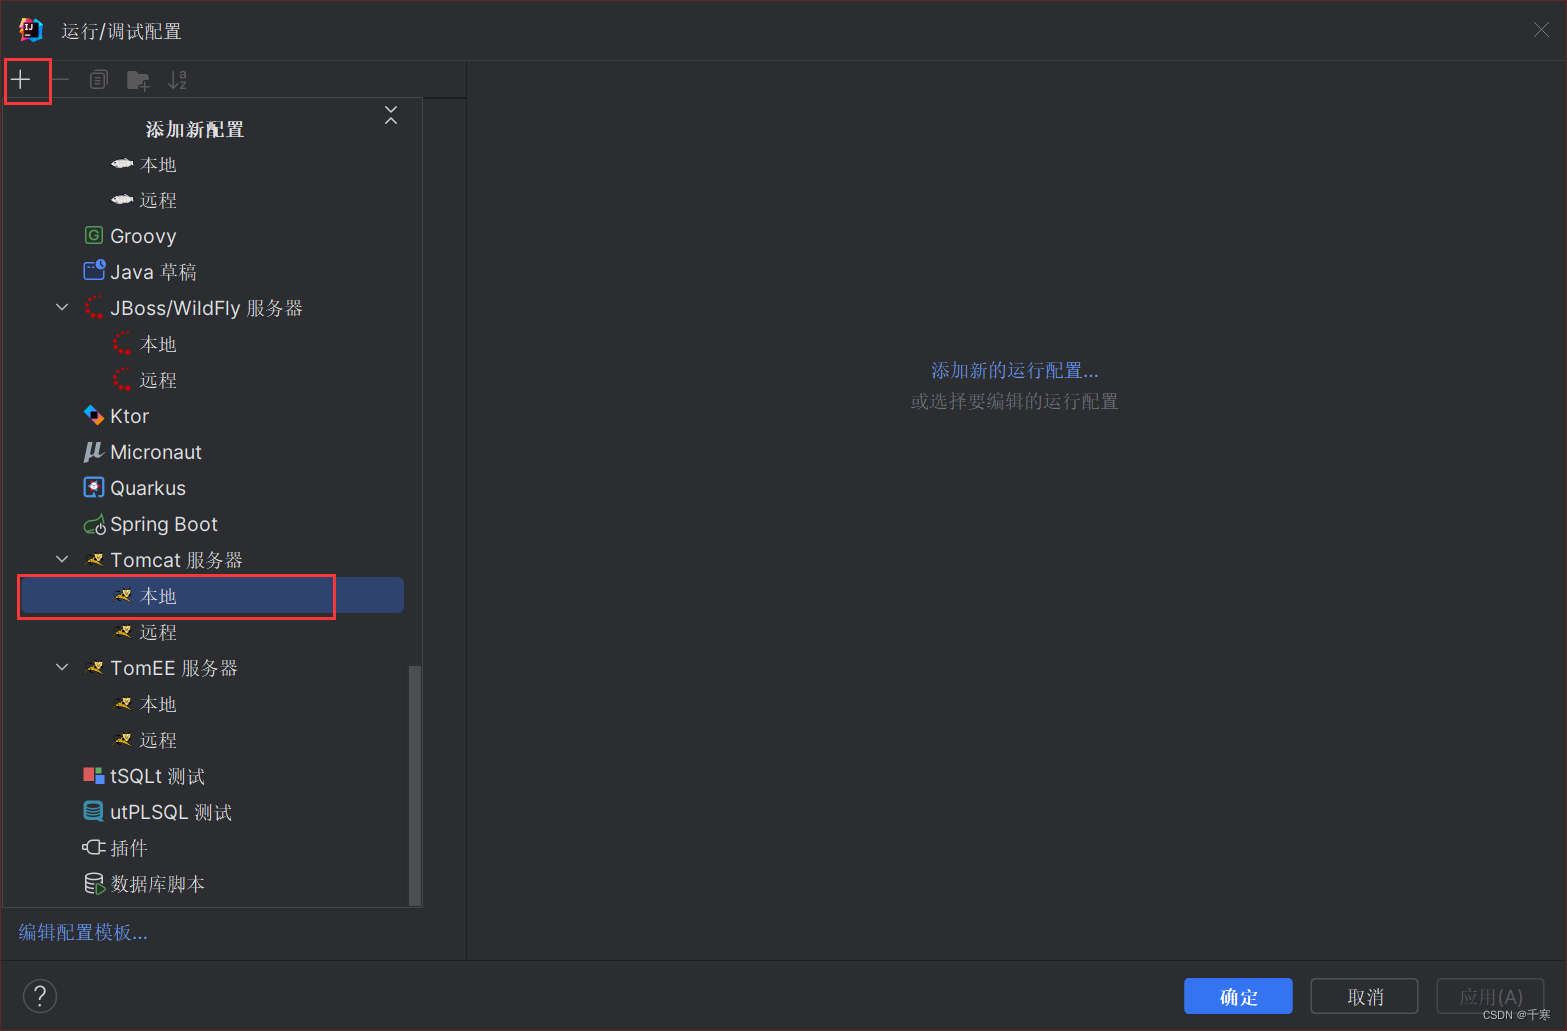
Task: Click the configuration list vertical scrollbar
Action: click(x=415, y=785)
